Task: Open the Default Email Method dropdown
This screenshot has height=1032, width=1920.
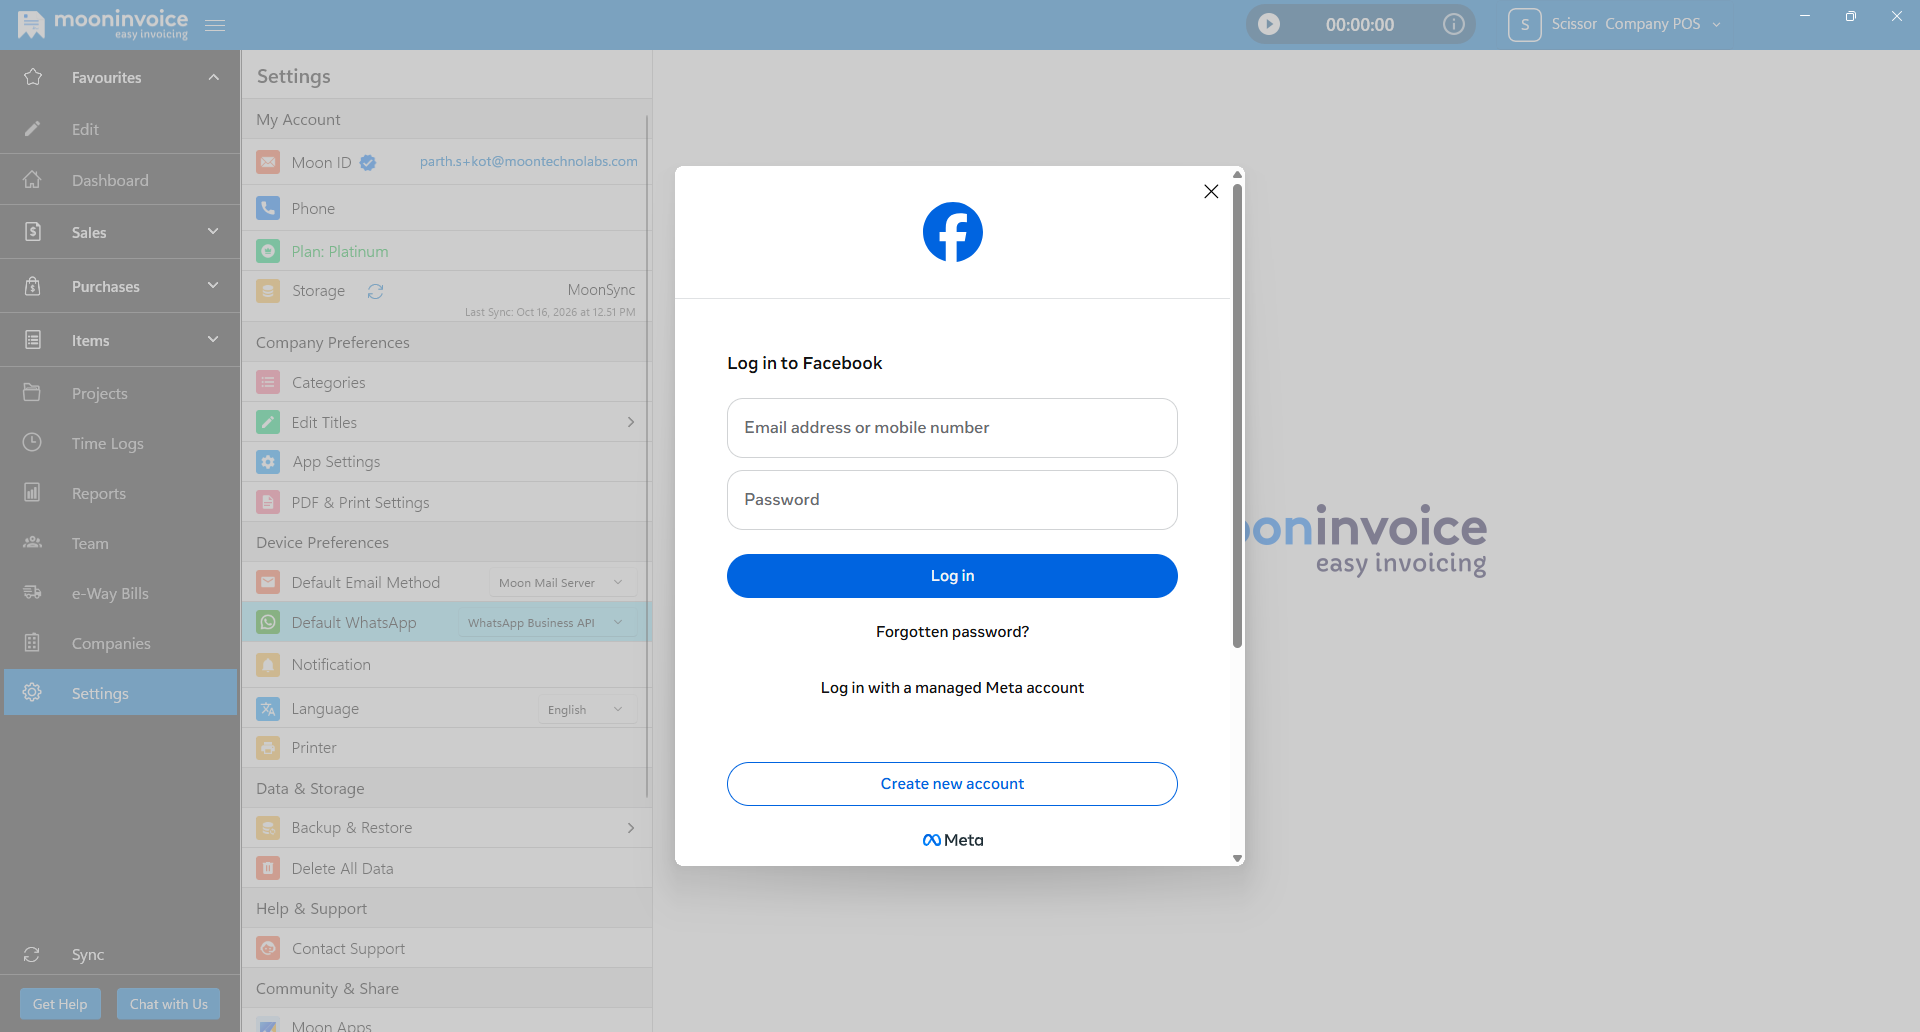Action: 562,582
